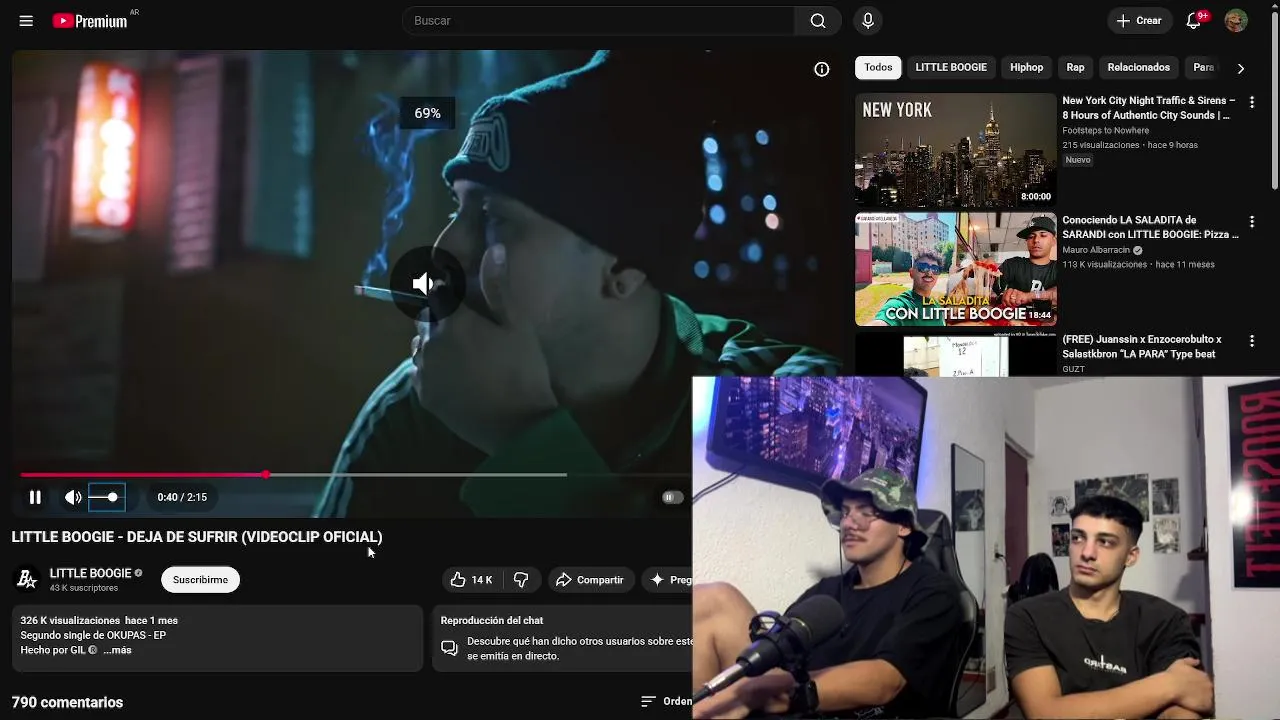
Task: Open (FREE) Juanssin LA PARA Type beat title
Action: (x=1142, y=347)
